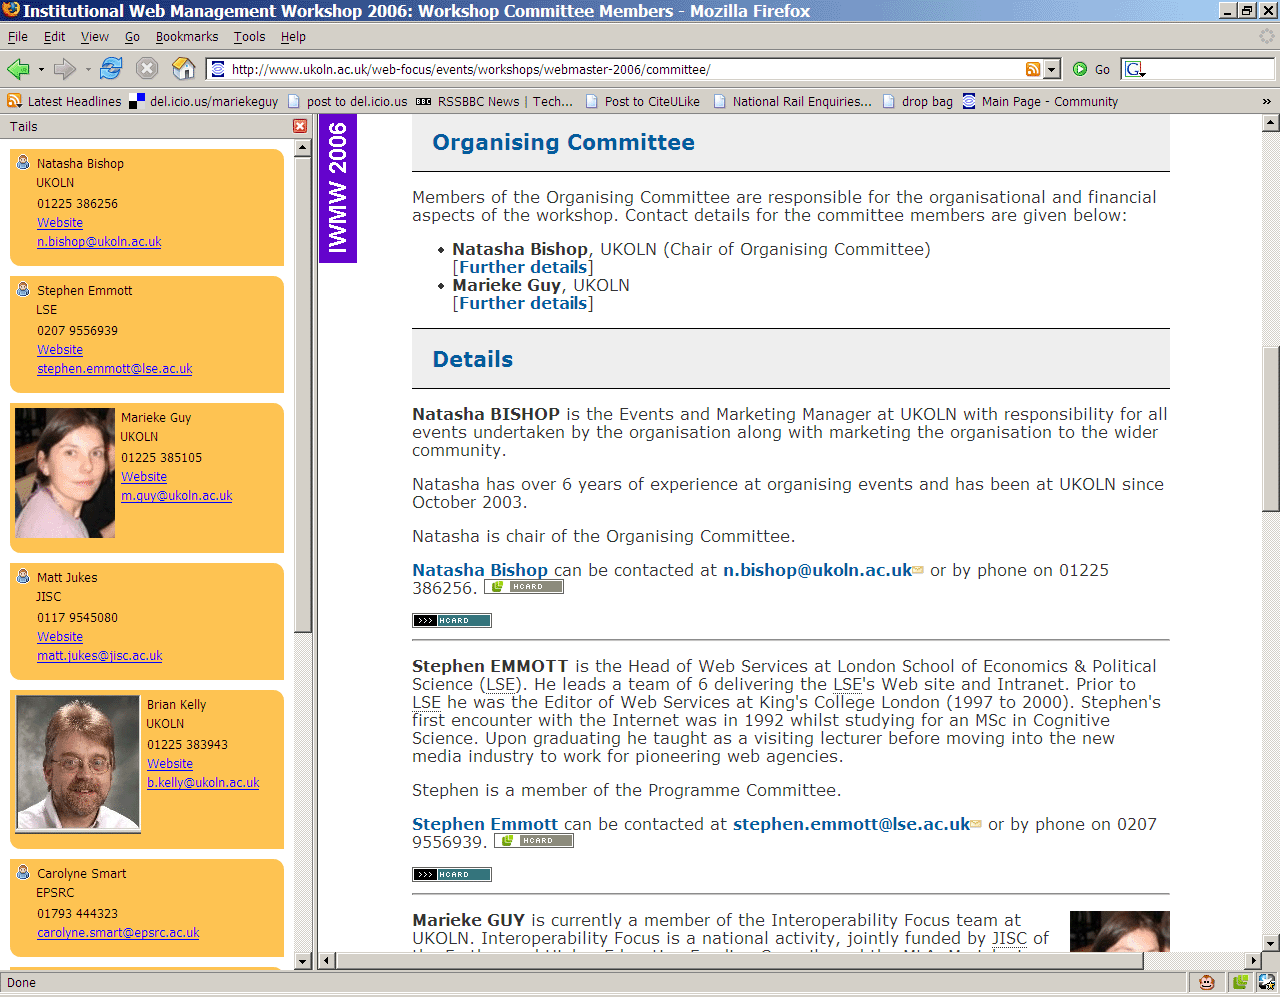1280x997 pixels.
Task: Click the dark hCard badge under Natasha's details
Action: 452,621
